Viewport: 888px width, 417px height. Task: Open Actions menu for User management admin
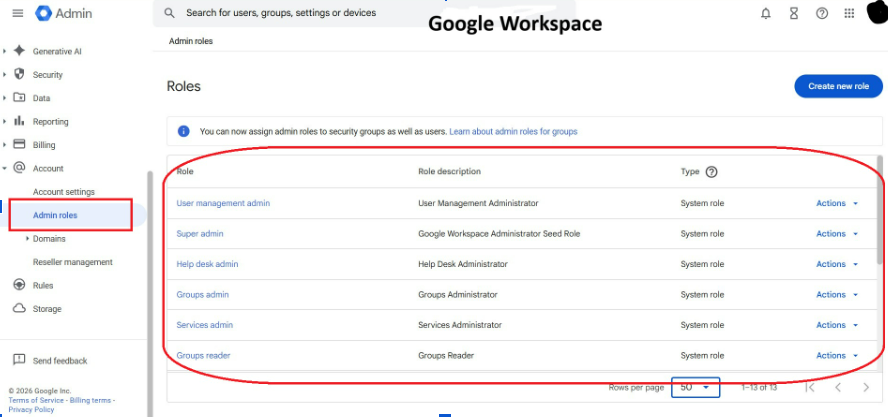pyautogui.click(x=837, y=203)
